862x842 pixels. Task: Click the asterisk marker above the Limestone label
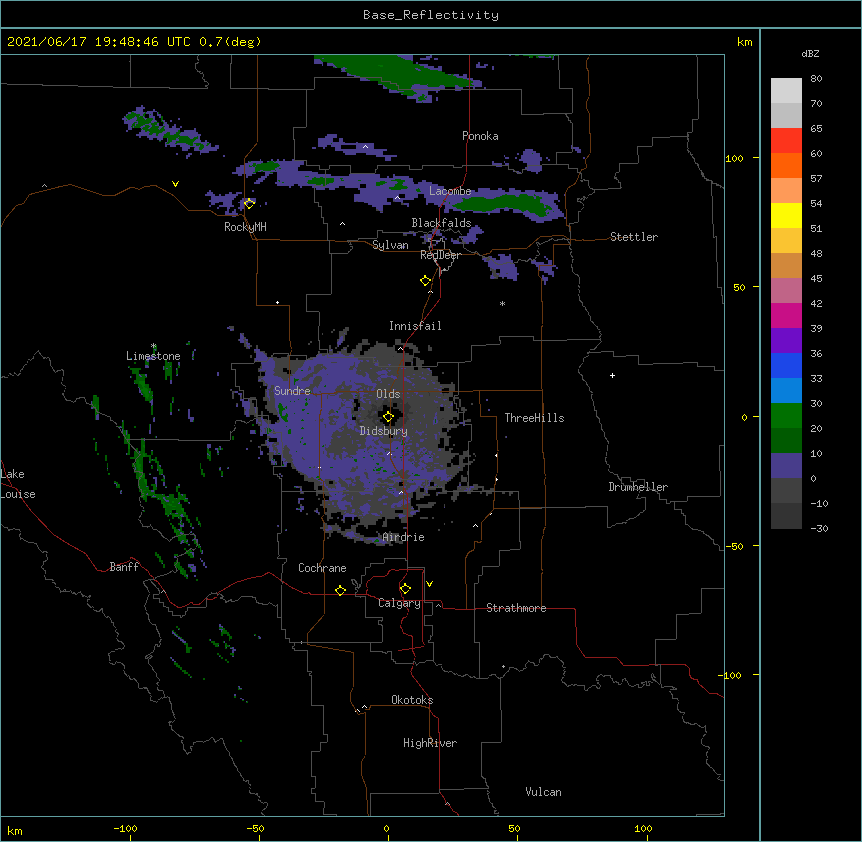point(153,346)
